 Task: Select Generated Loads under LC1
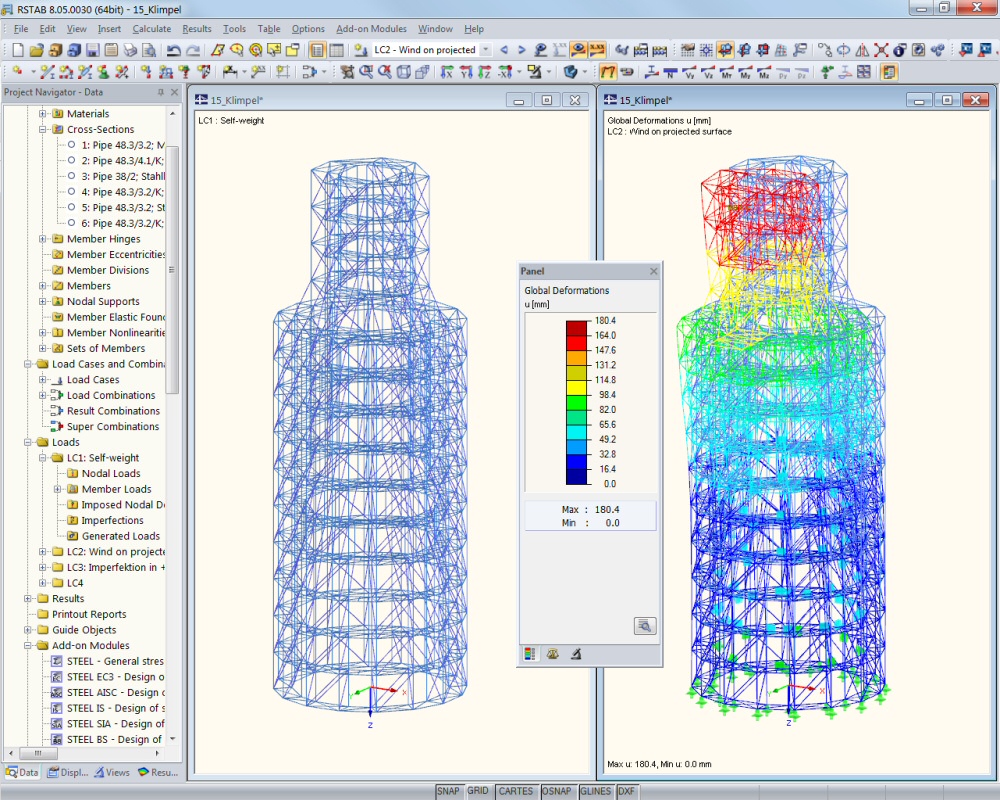[114, 536]
